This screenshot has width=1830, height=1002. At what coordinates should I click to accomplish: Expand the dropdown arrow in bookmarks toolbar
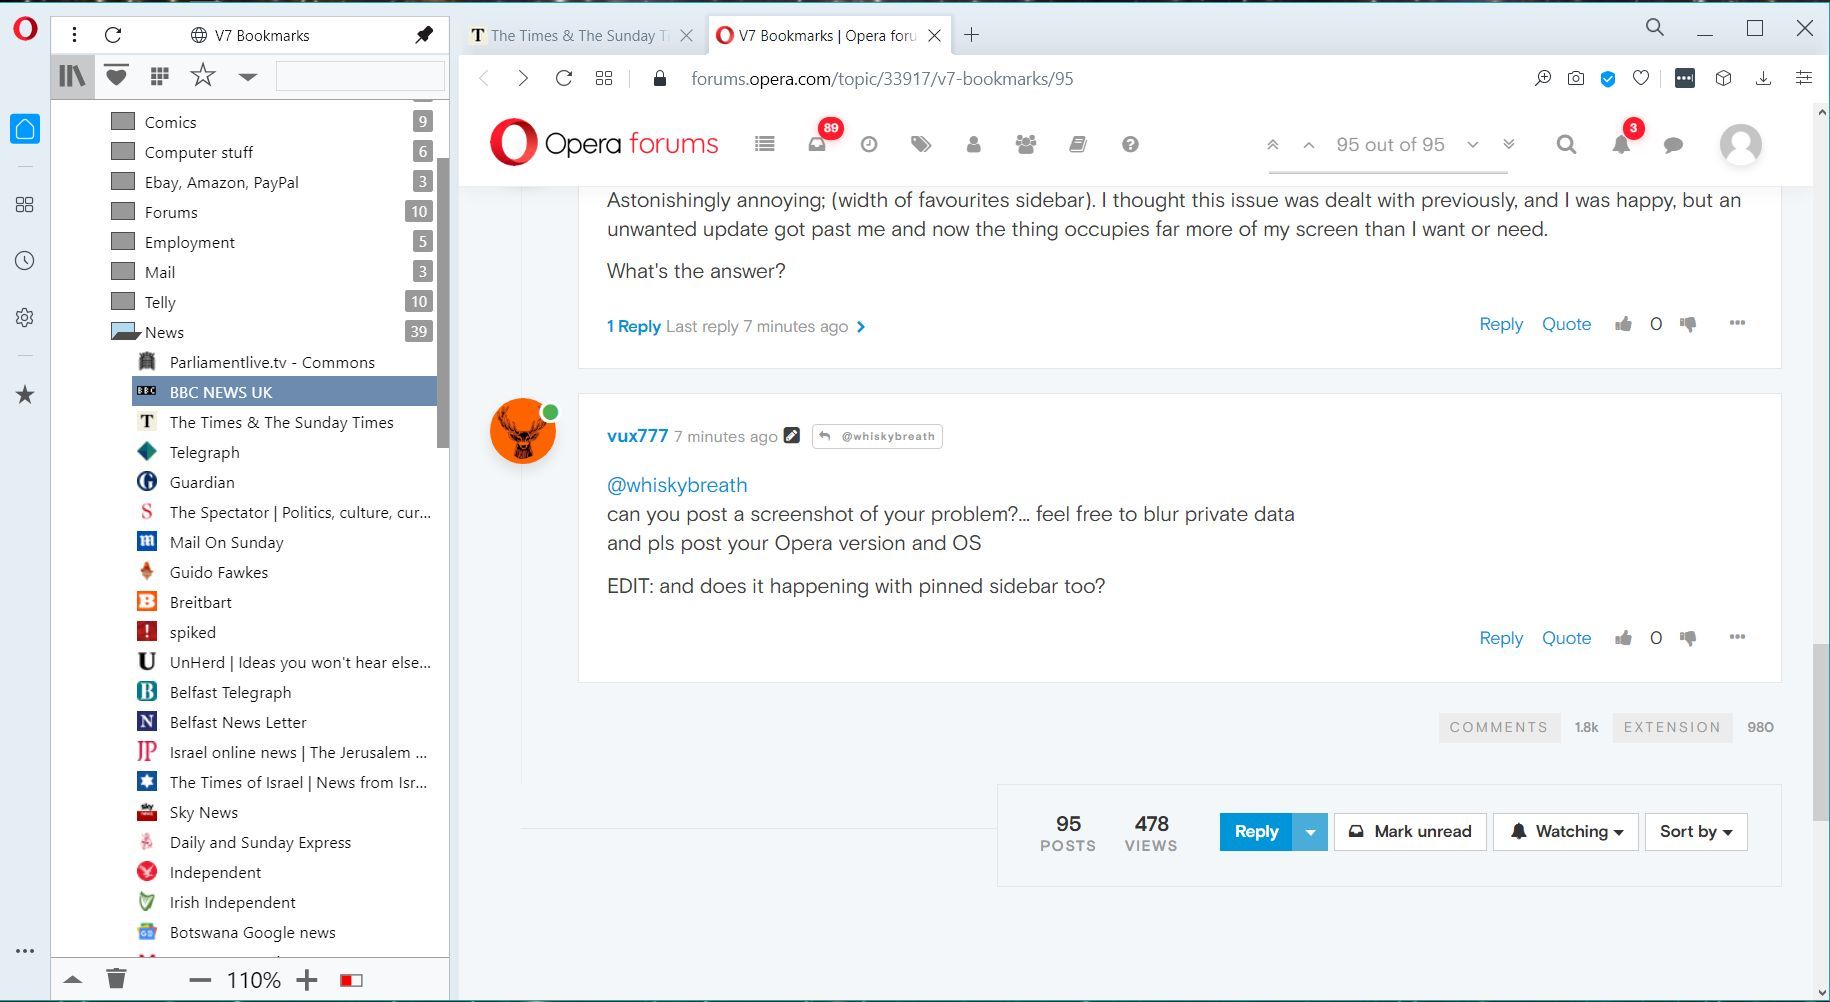click(x=247, y=77)
